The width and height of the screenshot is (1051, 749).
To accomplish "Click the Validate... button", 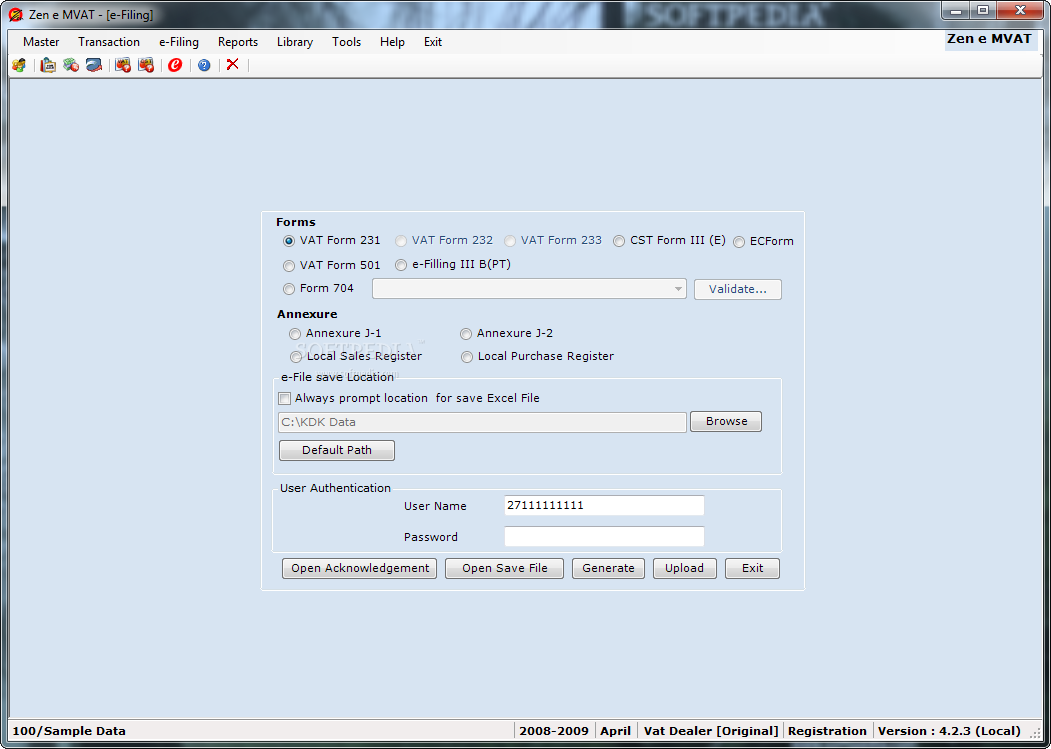I will pyautogui.click(x=737, y=290).
